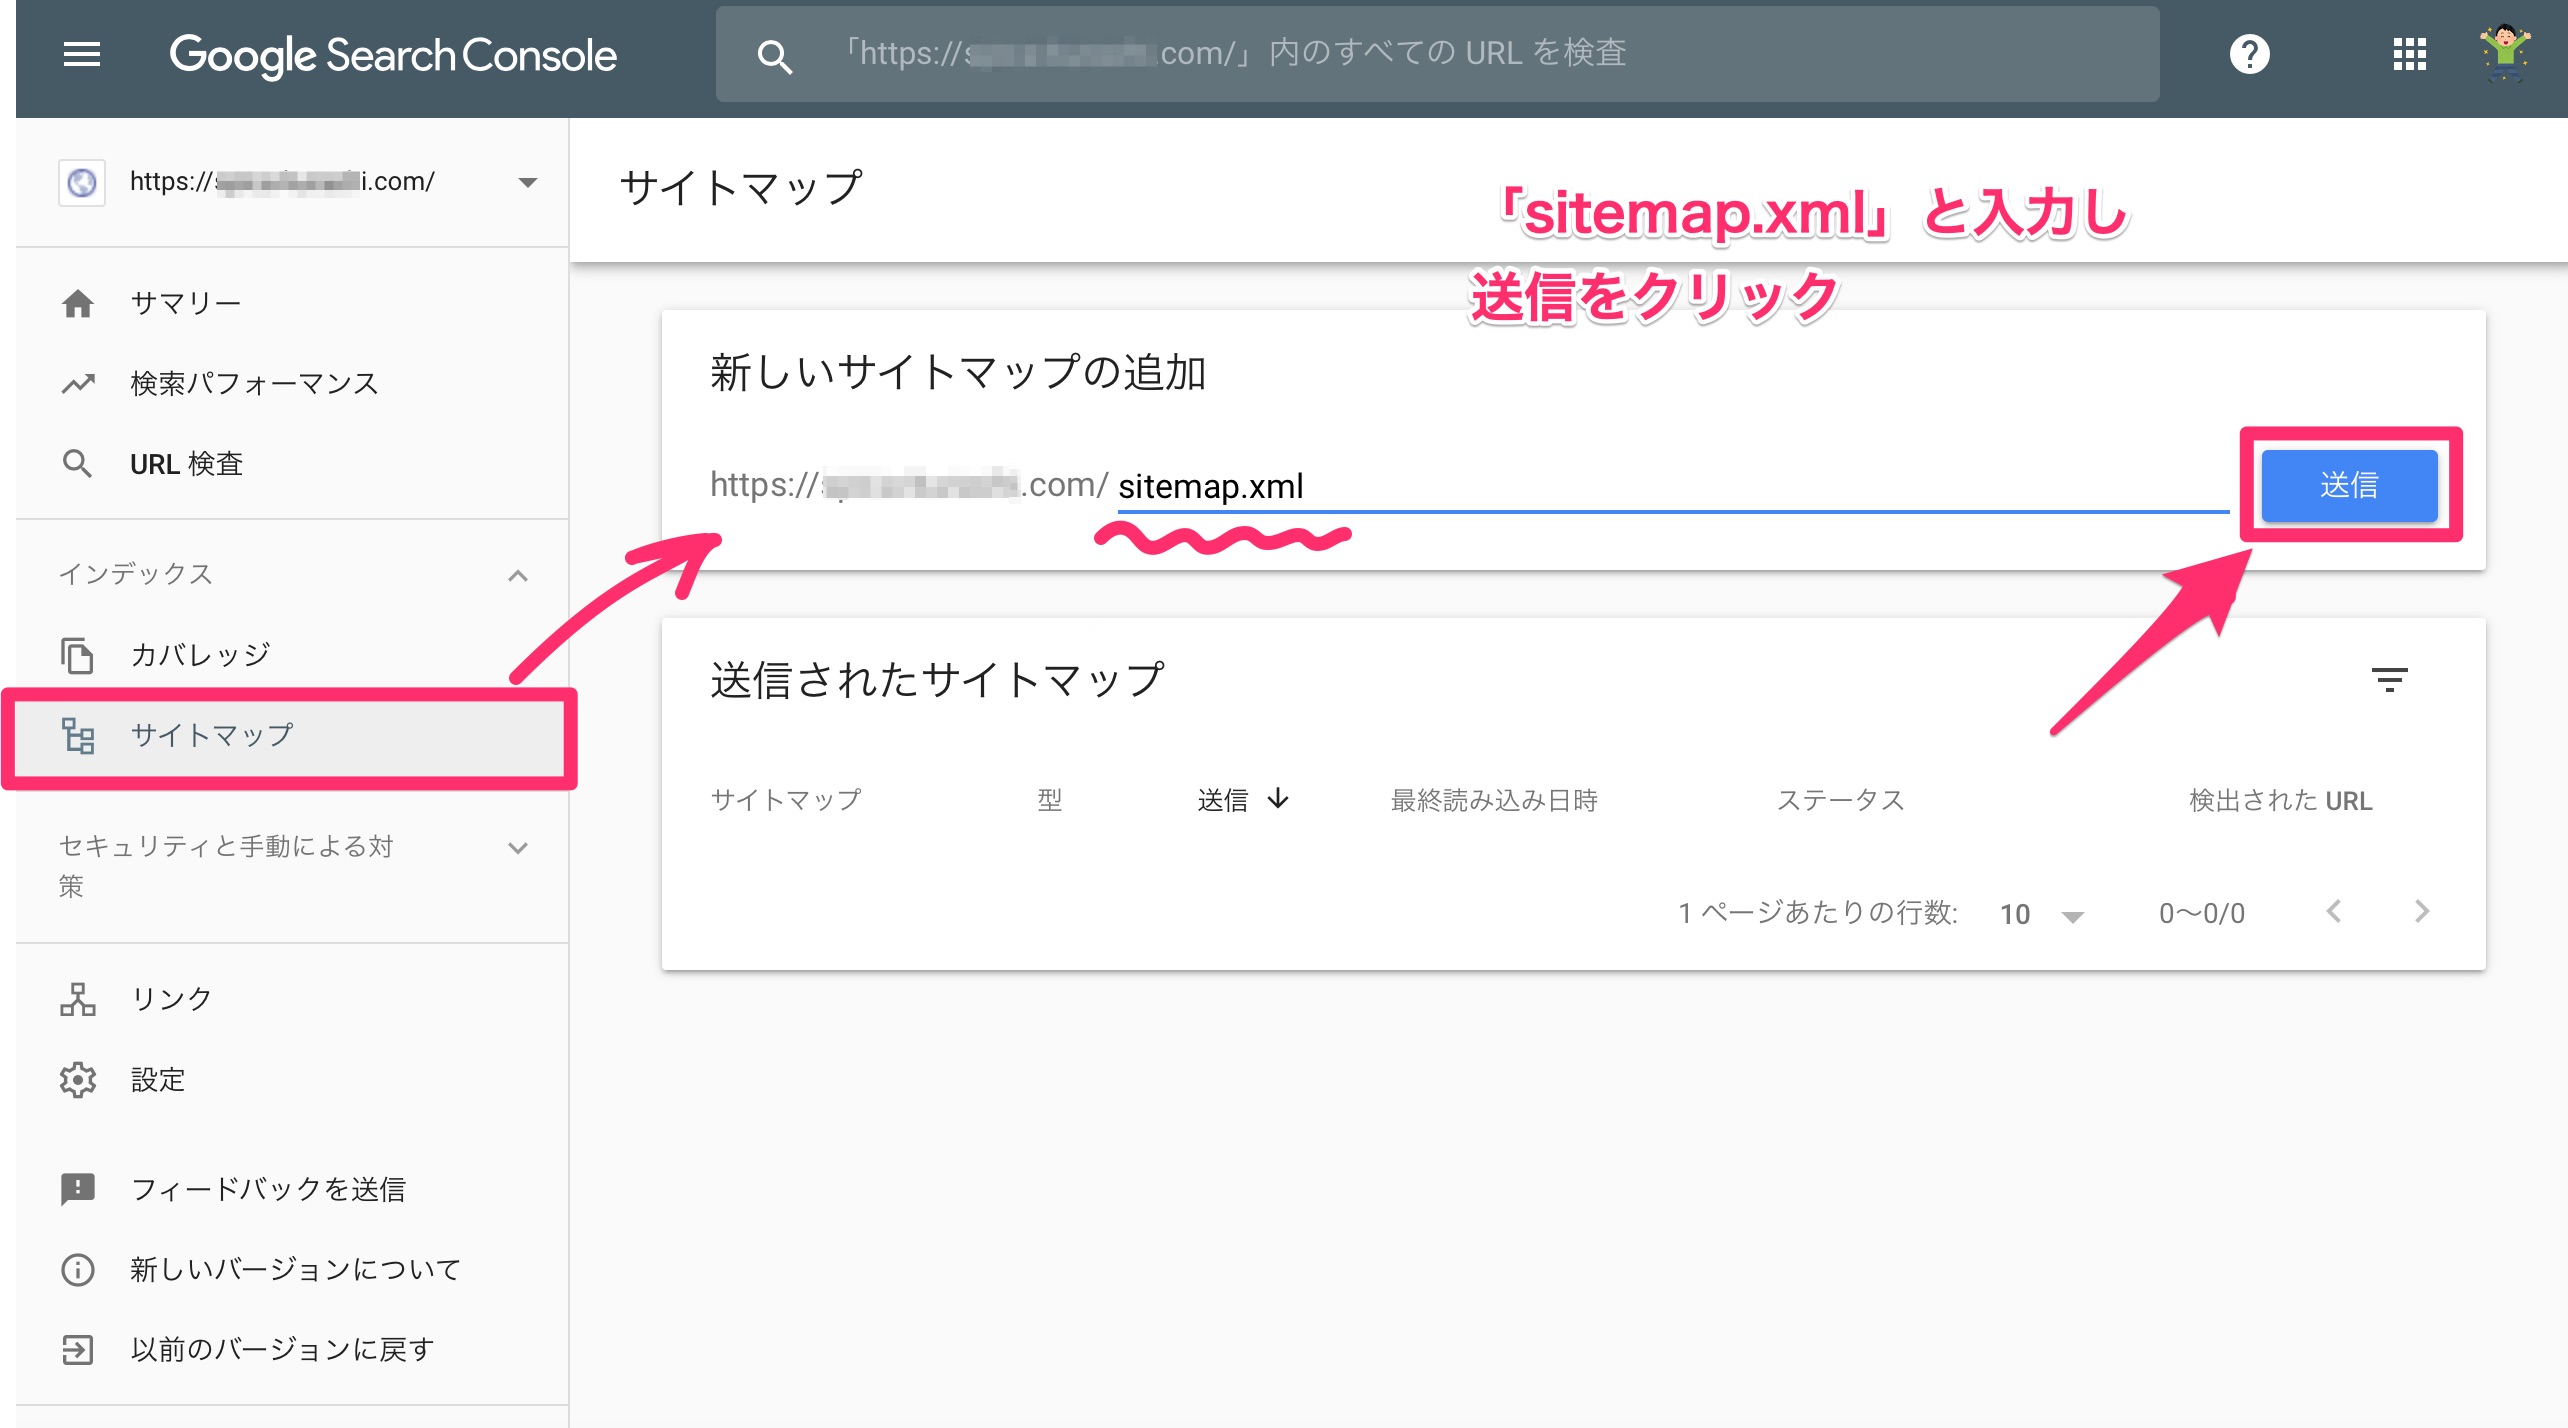Sort by 送信 column arrow

(1278, 798)
